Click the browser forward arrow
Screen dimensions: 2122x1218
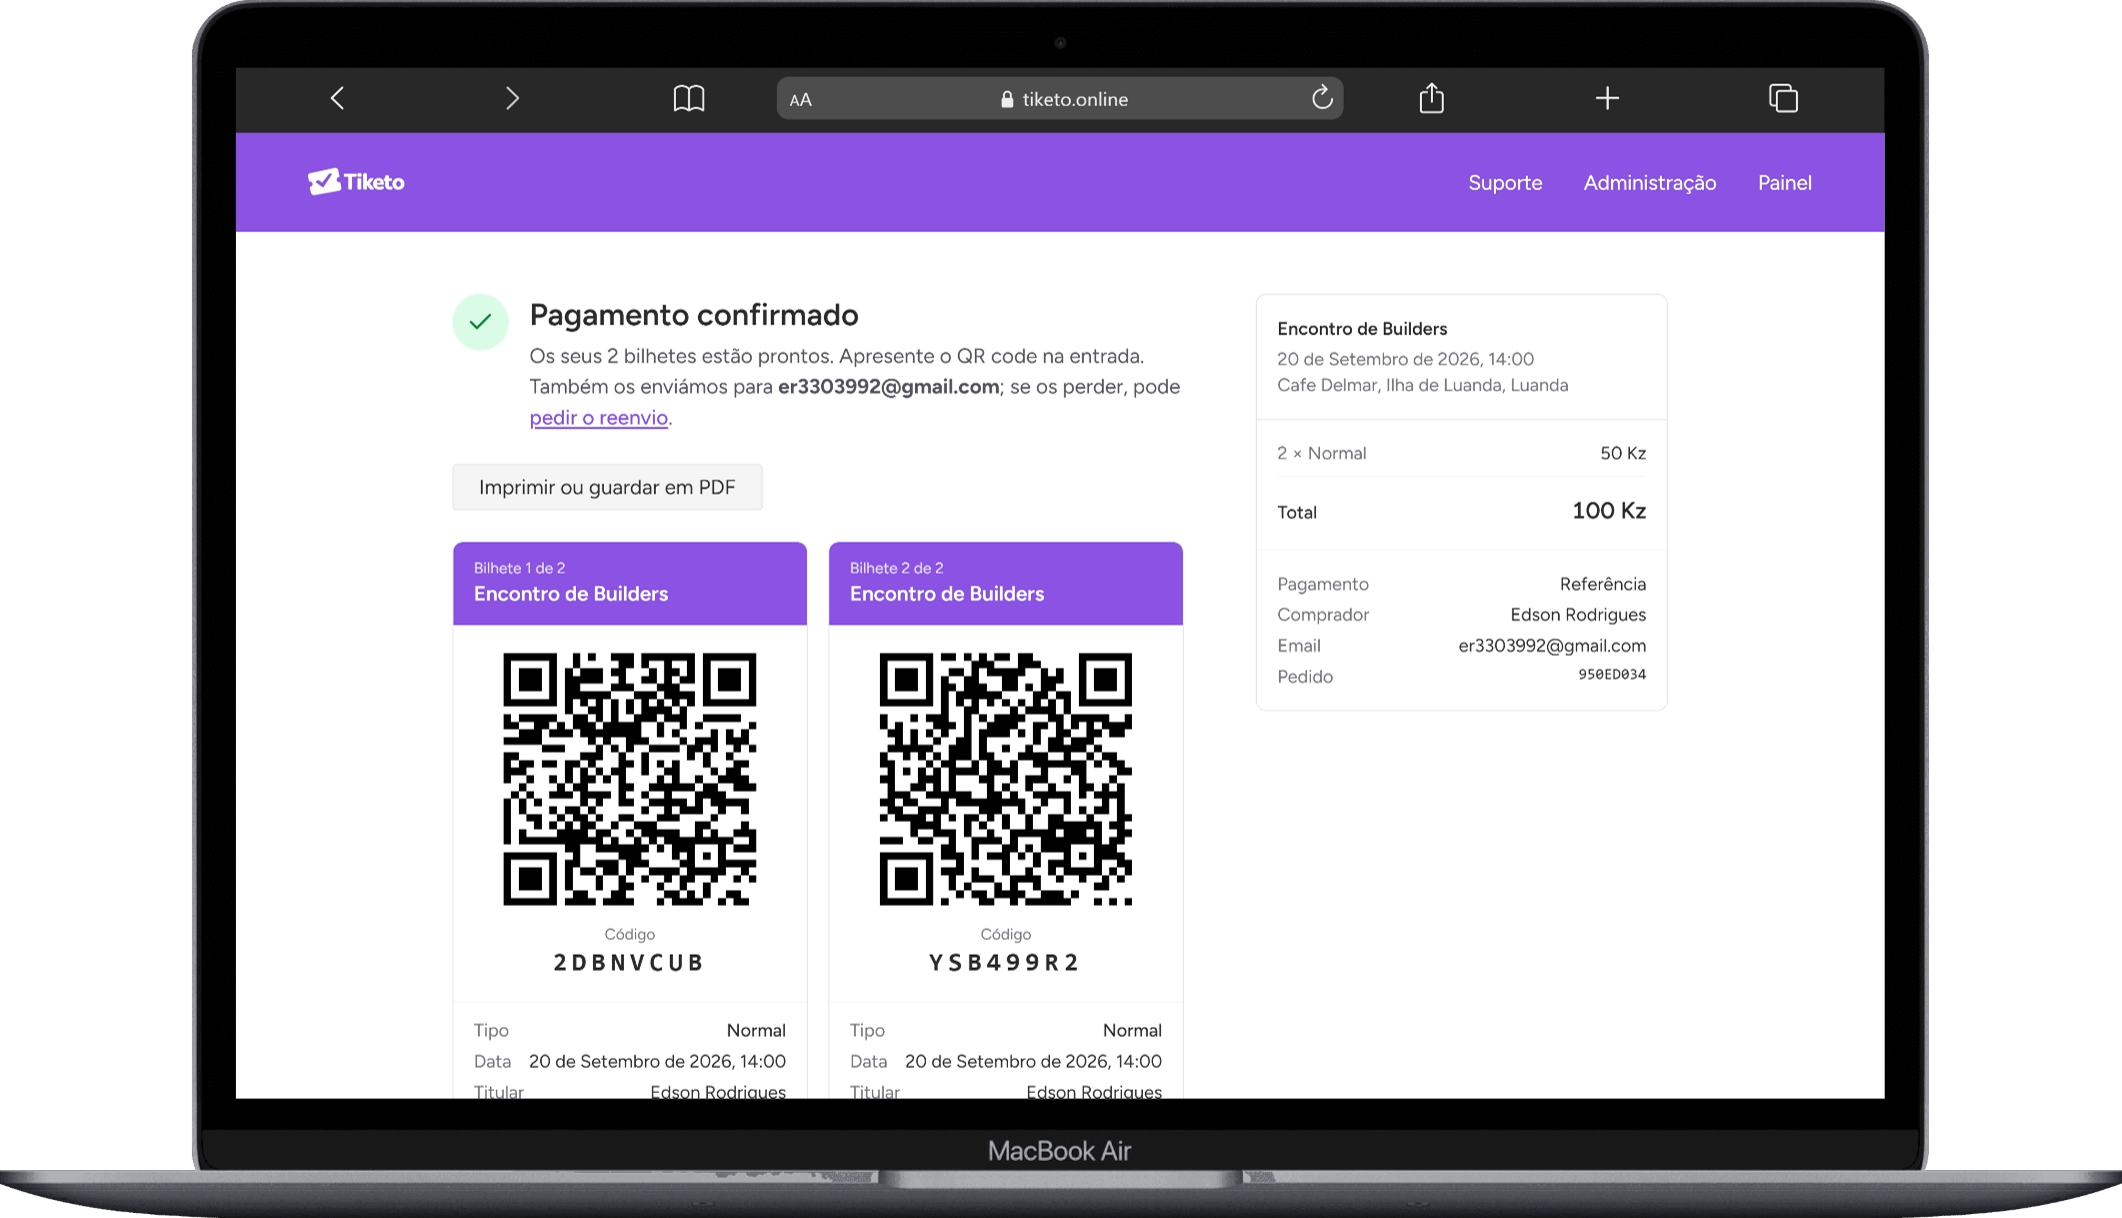tap(512, 98)
